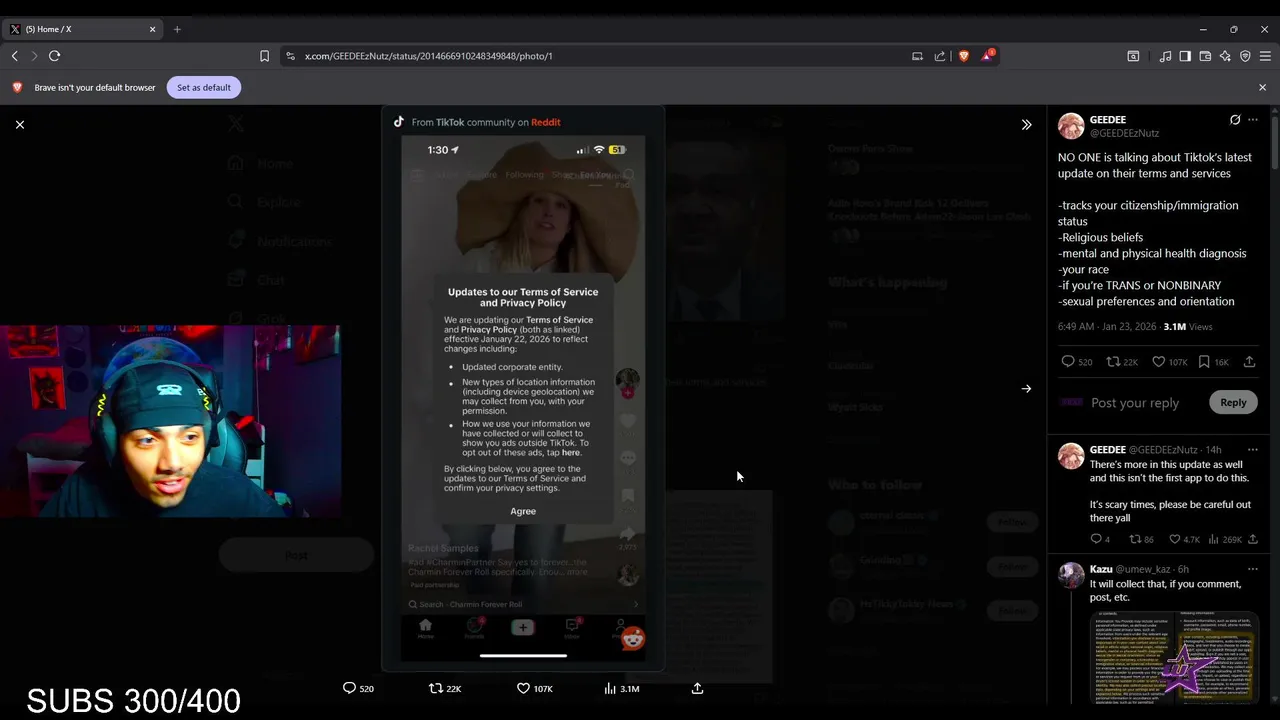Open Kazu's profile avatar
The image size is (1280, 720).
(x=1071, y=575)
